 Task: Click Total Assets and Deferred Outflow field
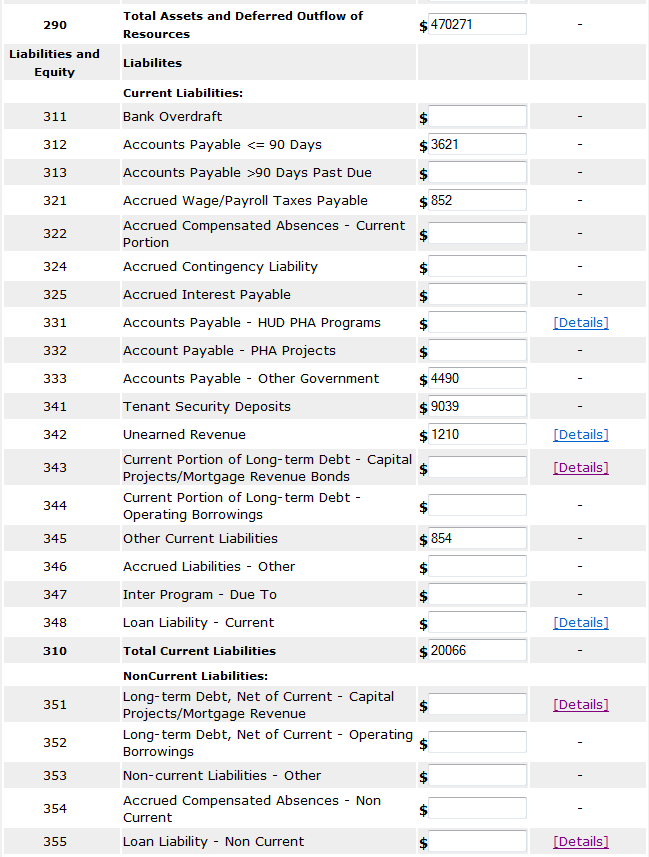[477, 25]
